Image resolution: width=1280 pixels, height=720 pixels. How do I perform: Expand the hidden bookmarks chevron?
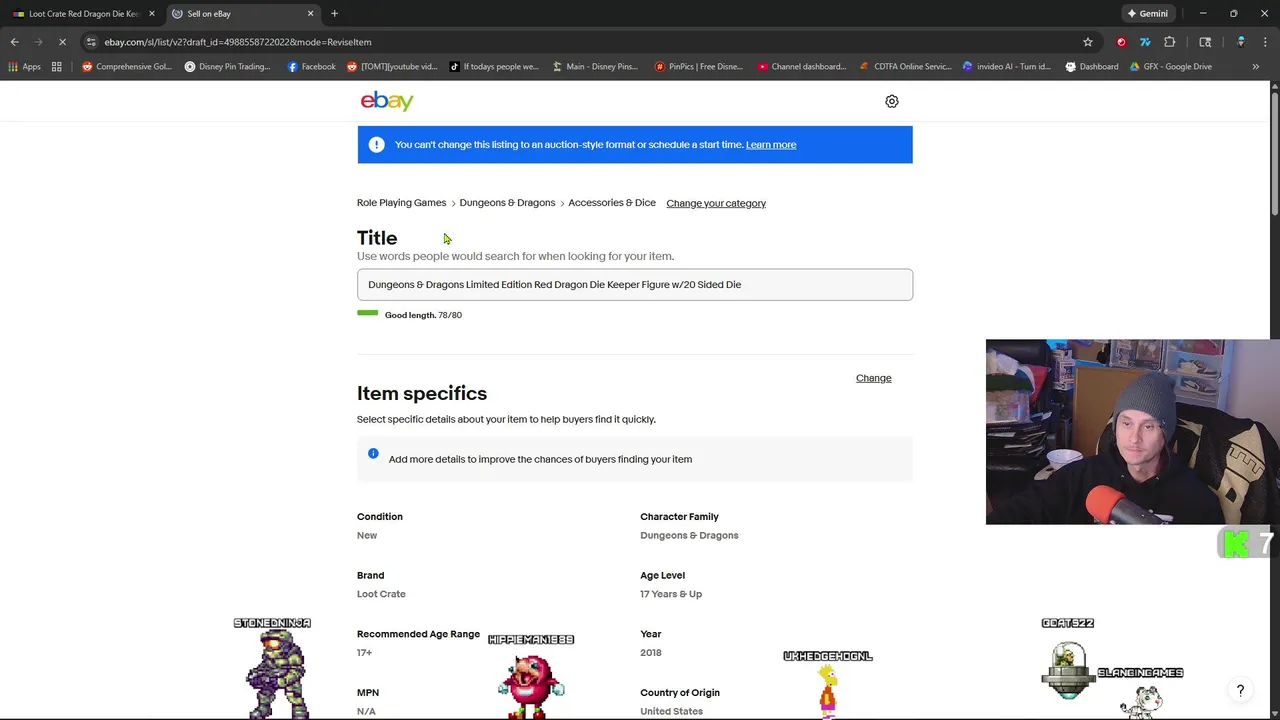1256,67
